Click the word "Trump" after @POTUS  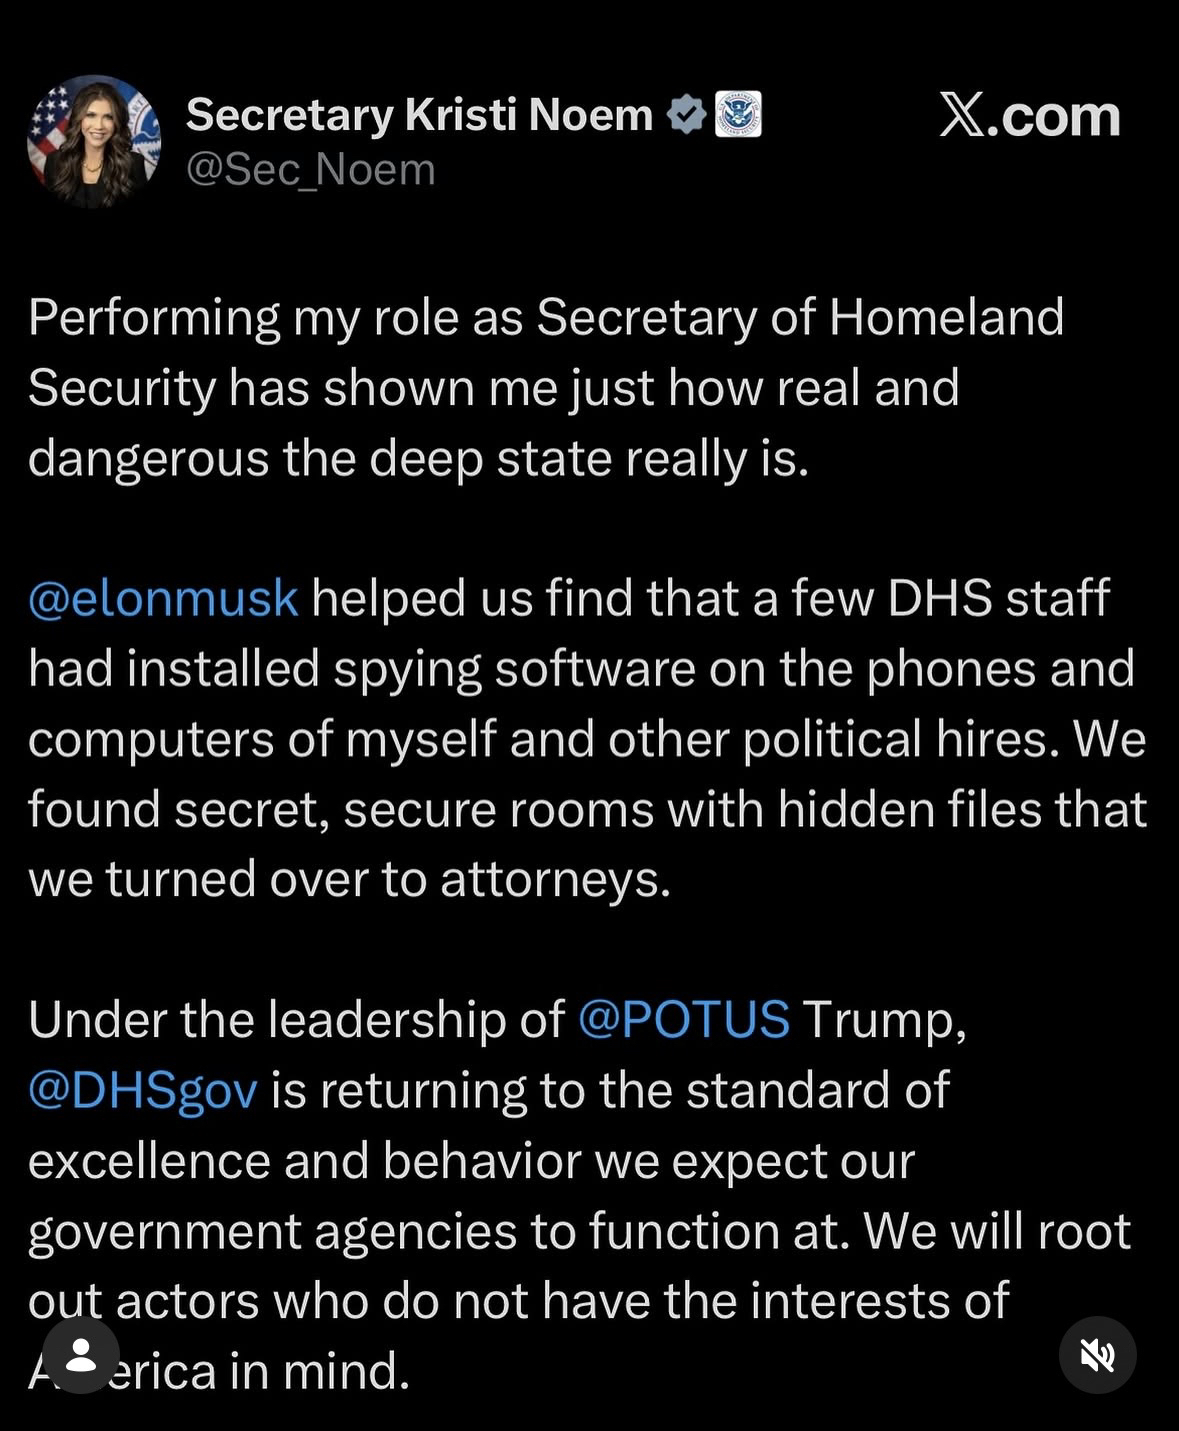(x=884, y=1020)
